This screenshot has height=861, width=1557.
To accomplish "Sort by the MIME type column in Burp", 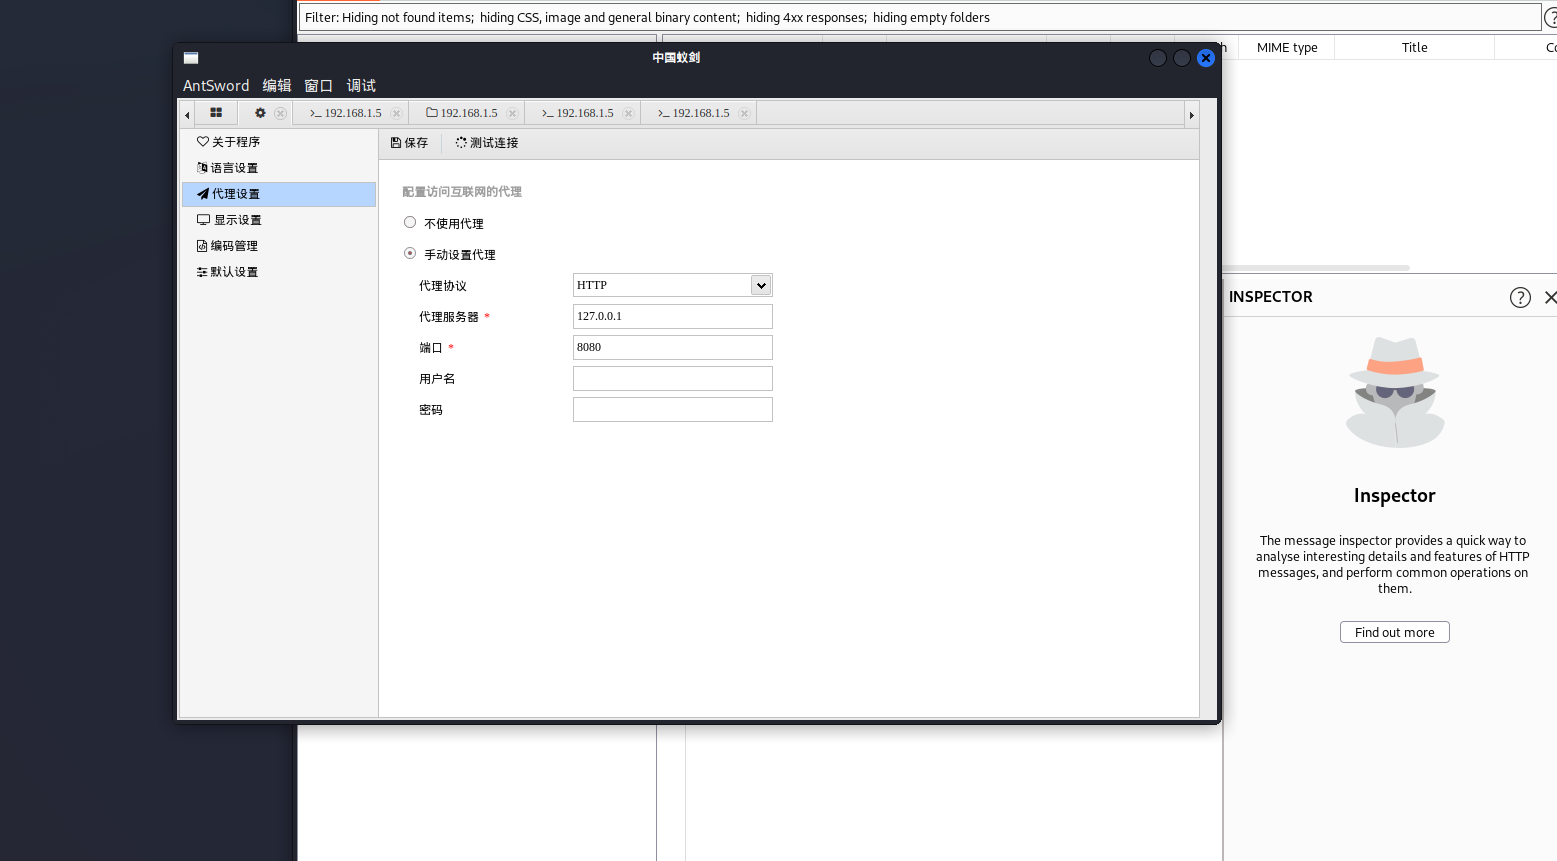I will [1287, 47].
